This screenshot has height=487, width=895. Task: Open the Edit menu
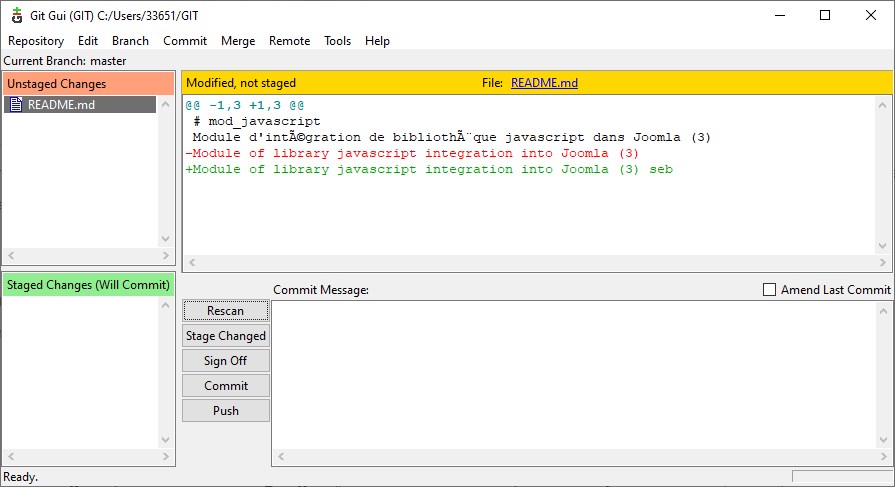click(x=88, y=41)
